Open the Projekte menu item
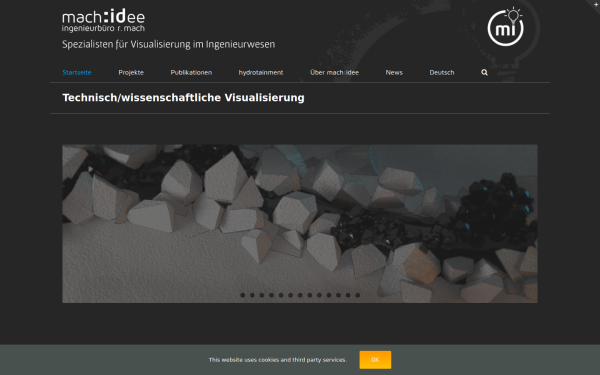This screenshot has height=375, width=600. 131,72
